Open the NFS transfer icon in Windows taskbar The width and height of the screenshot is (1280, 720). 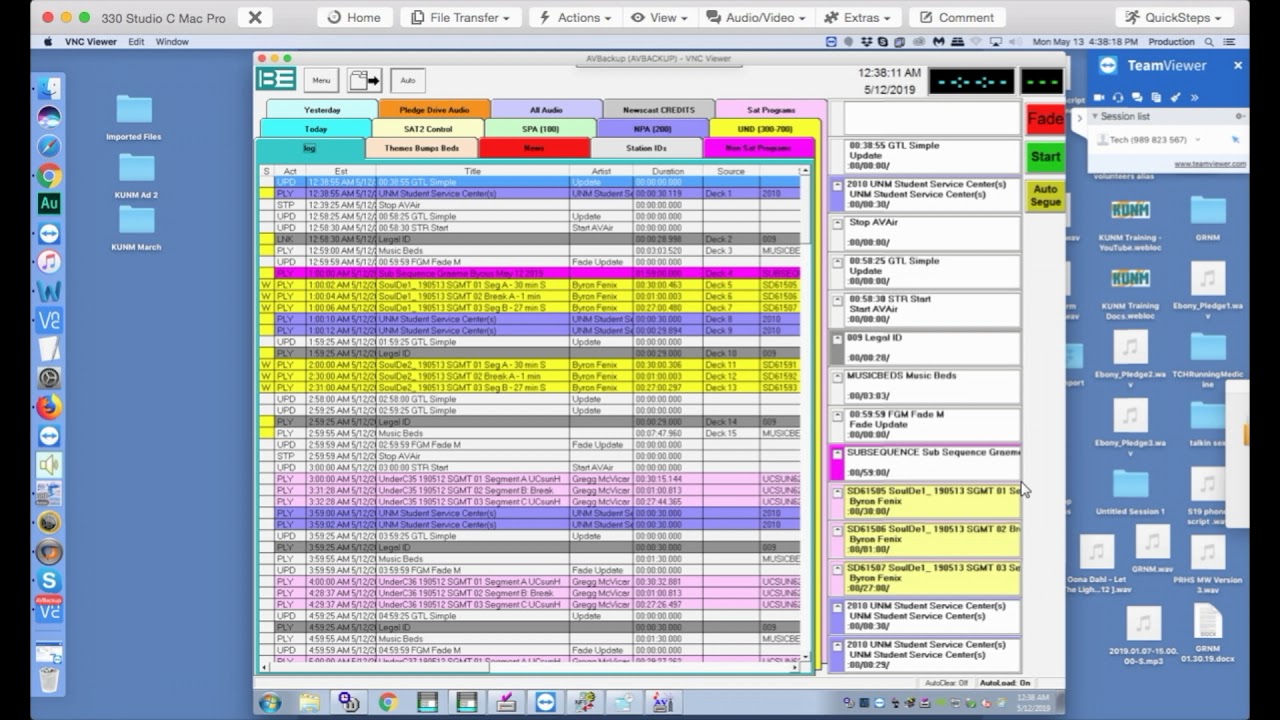[x=584, y=702]
